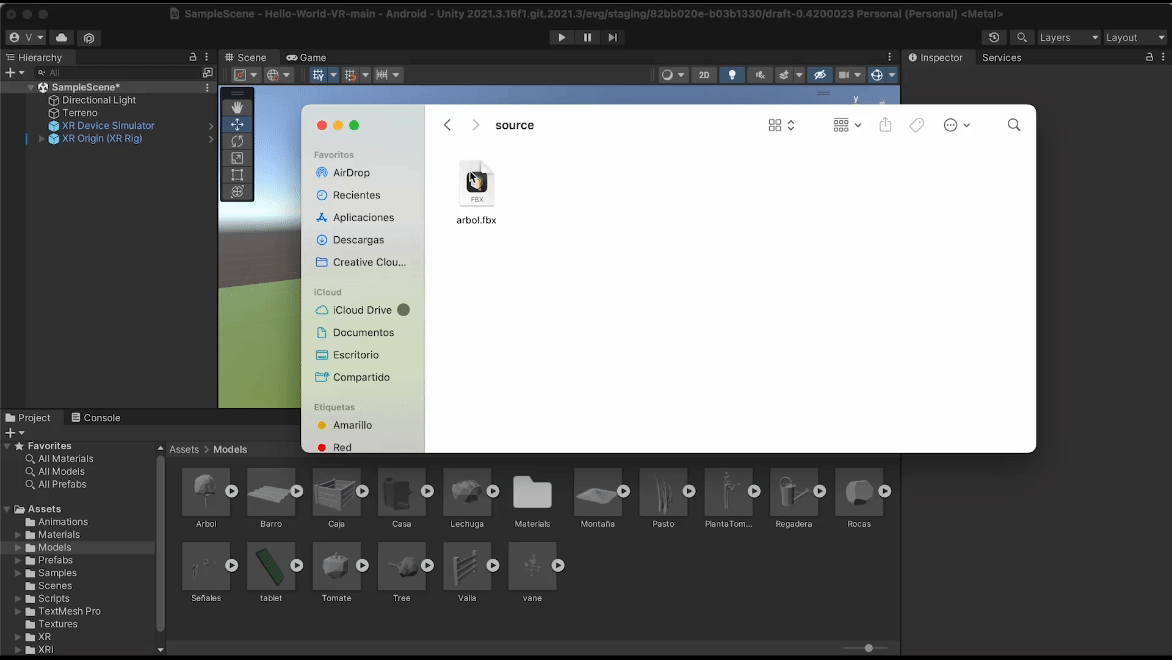Click the Finder share icon
The width and height of the screenshot is (1172, 660).
tap(885, 125)
